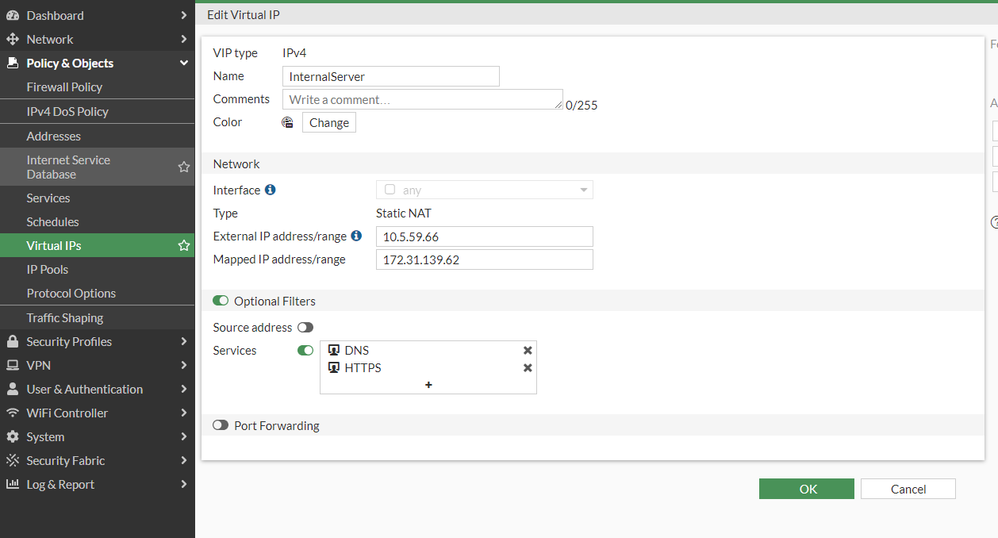Click the Interface info icon
Image resolution: width=998 pixels, height=538 pixels.
pos(270,190)
